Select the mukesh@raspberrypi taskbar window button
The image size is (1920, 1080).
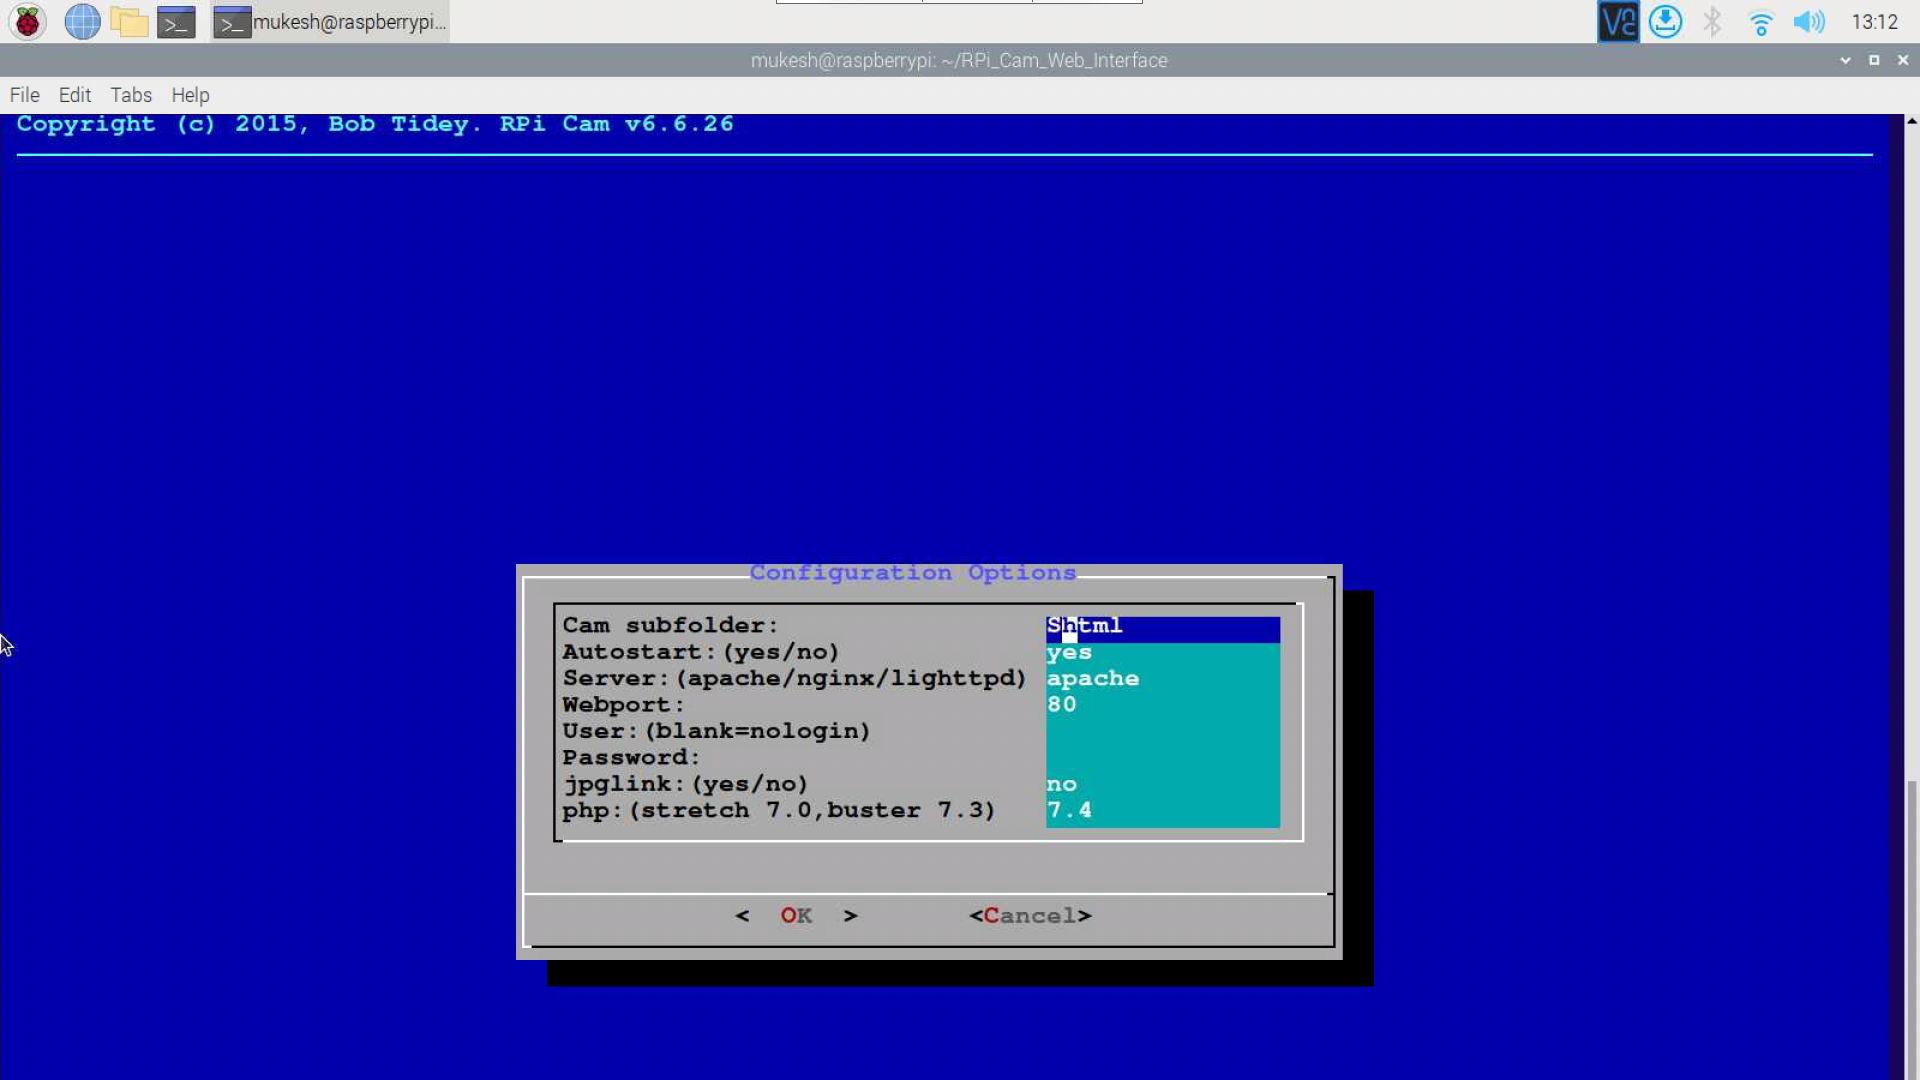[330, 21]
